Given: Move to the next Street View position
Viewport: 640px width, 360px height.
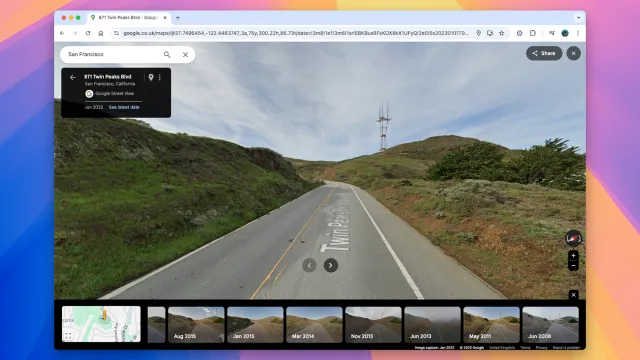Looking at the screenshot, I should 331,265.
